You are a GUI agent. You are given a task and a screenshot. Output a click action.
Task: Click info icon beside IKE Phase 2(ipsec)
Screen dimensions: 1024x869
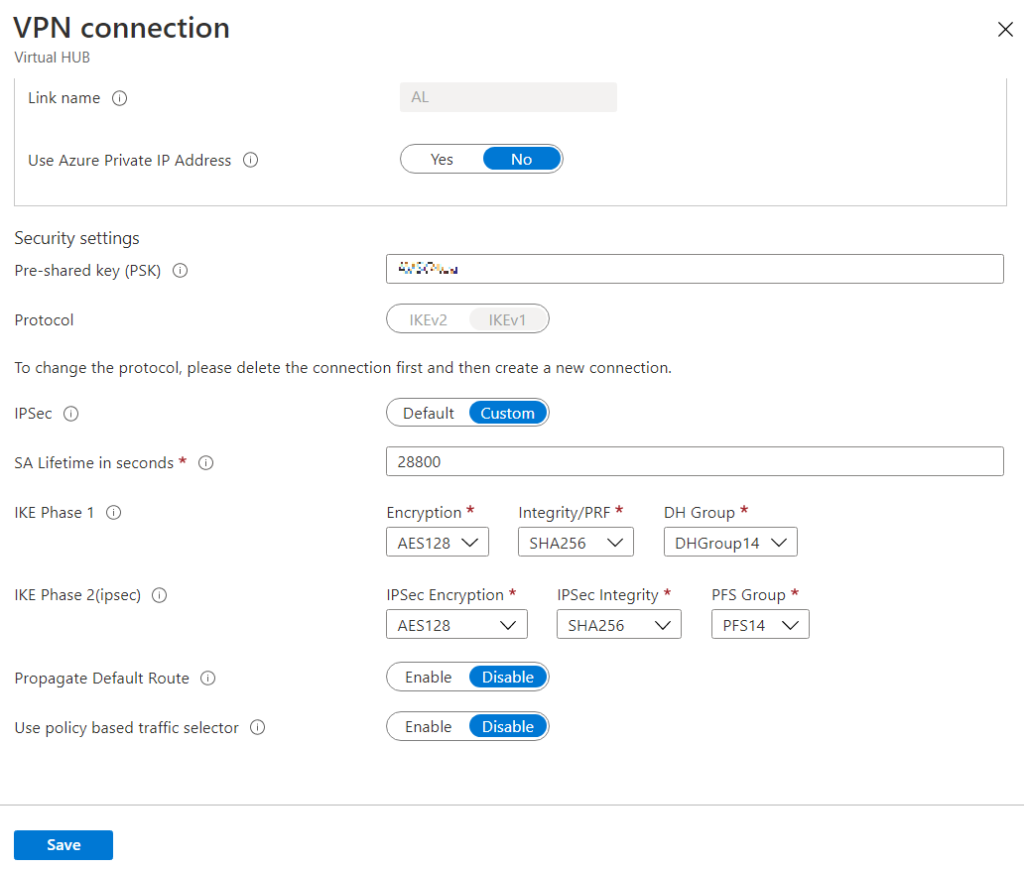point(159,595)
